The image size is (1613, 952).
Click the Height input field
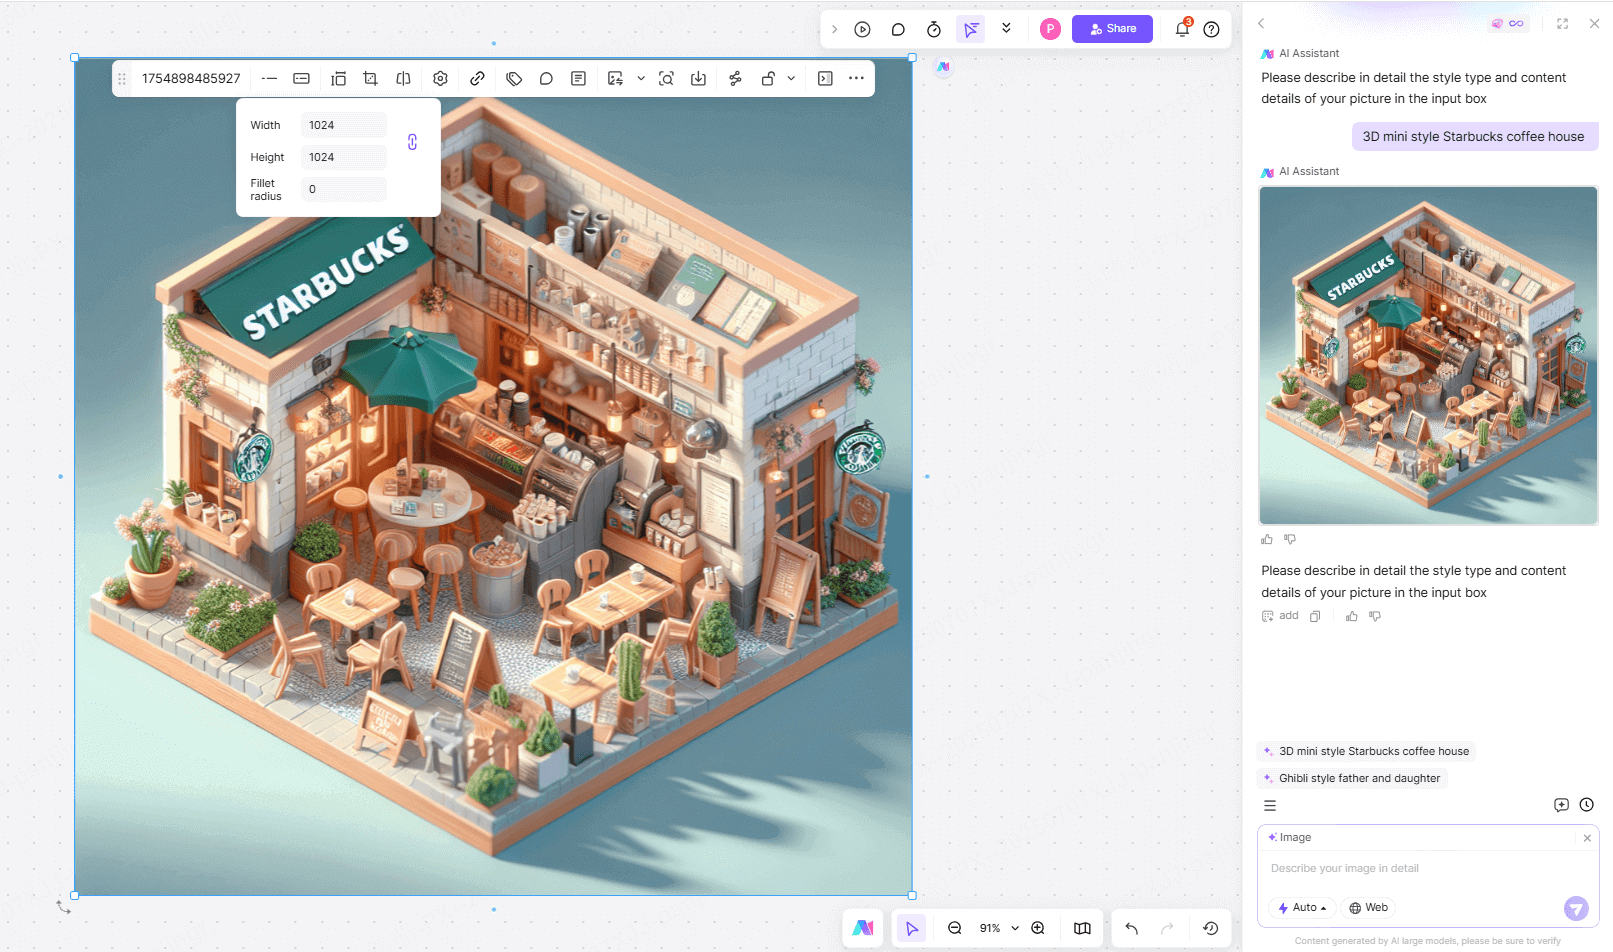click(344, 157)
